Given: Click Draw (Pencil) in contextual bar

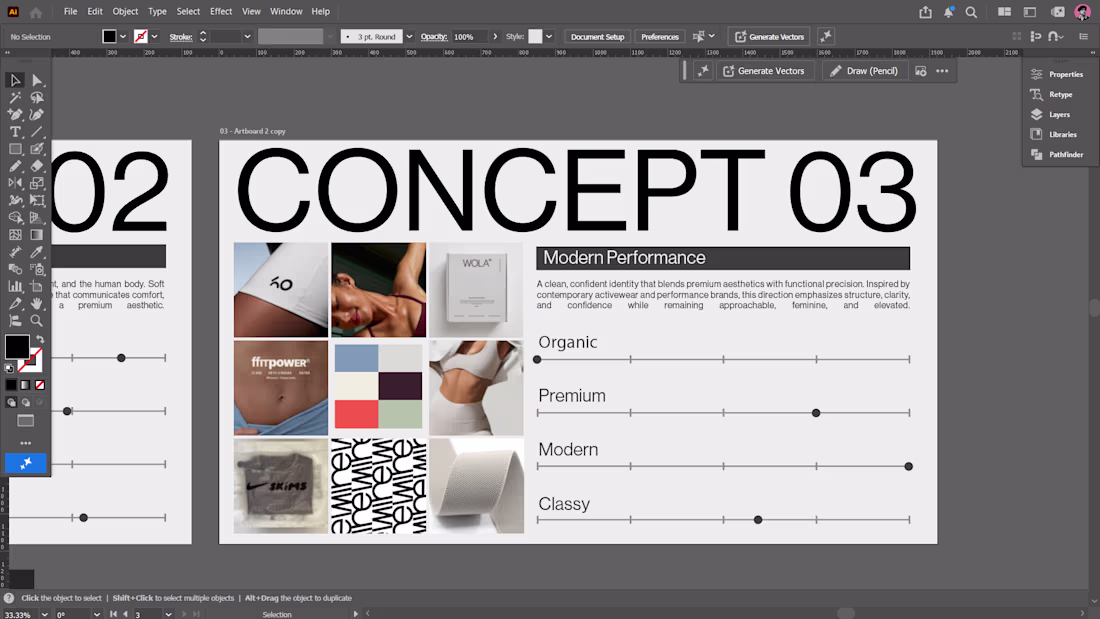Looking at the screenshot, I should click(x=864, y=71).
